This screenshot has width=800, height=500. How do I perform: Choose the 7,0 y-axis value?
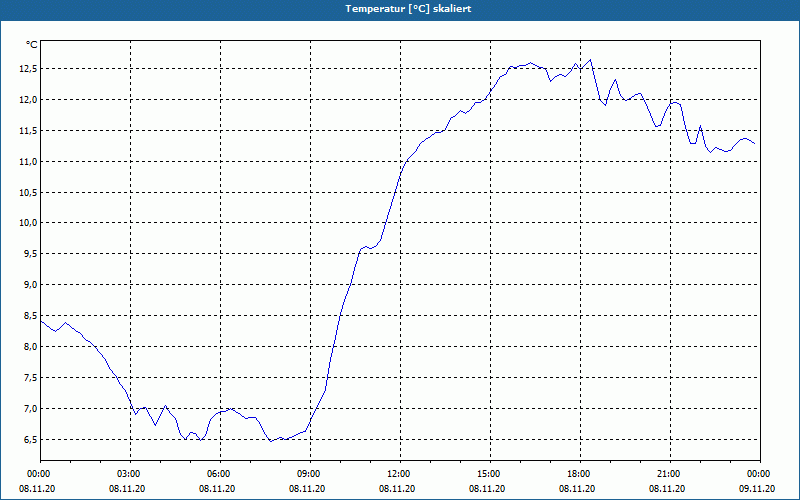click(31, 408)
